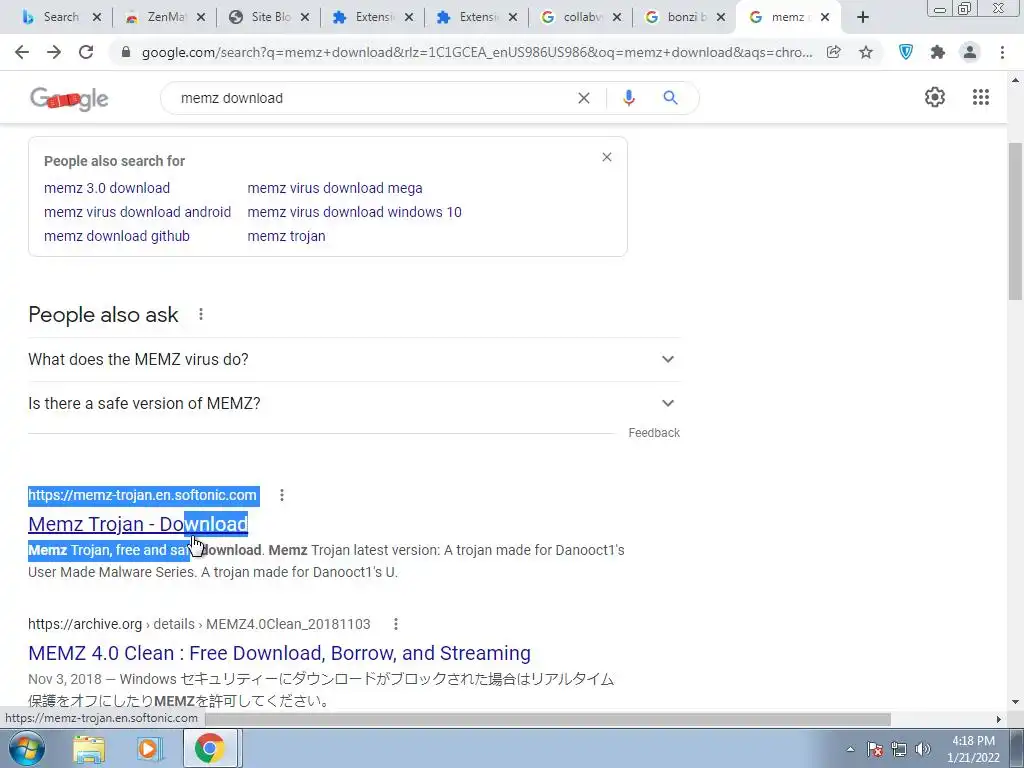
Task: Send Feedback on People also ask
Action: 654,433
